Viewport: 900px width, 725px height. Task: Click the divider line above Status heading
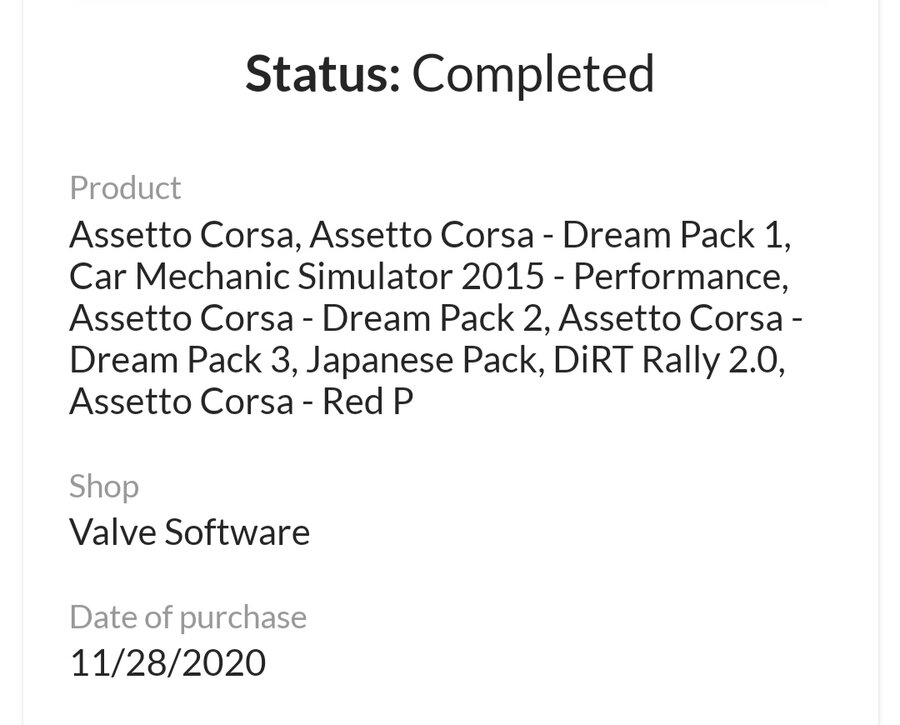tap(450, 3)
